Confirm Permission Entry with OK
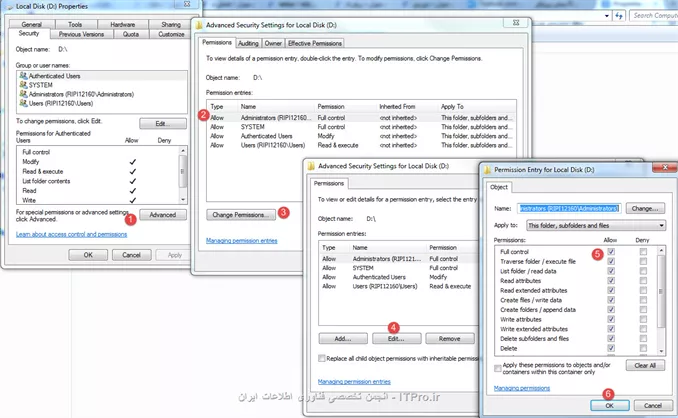 [610, 405]
